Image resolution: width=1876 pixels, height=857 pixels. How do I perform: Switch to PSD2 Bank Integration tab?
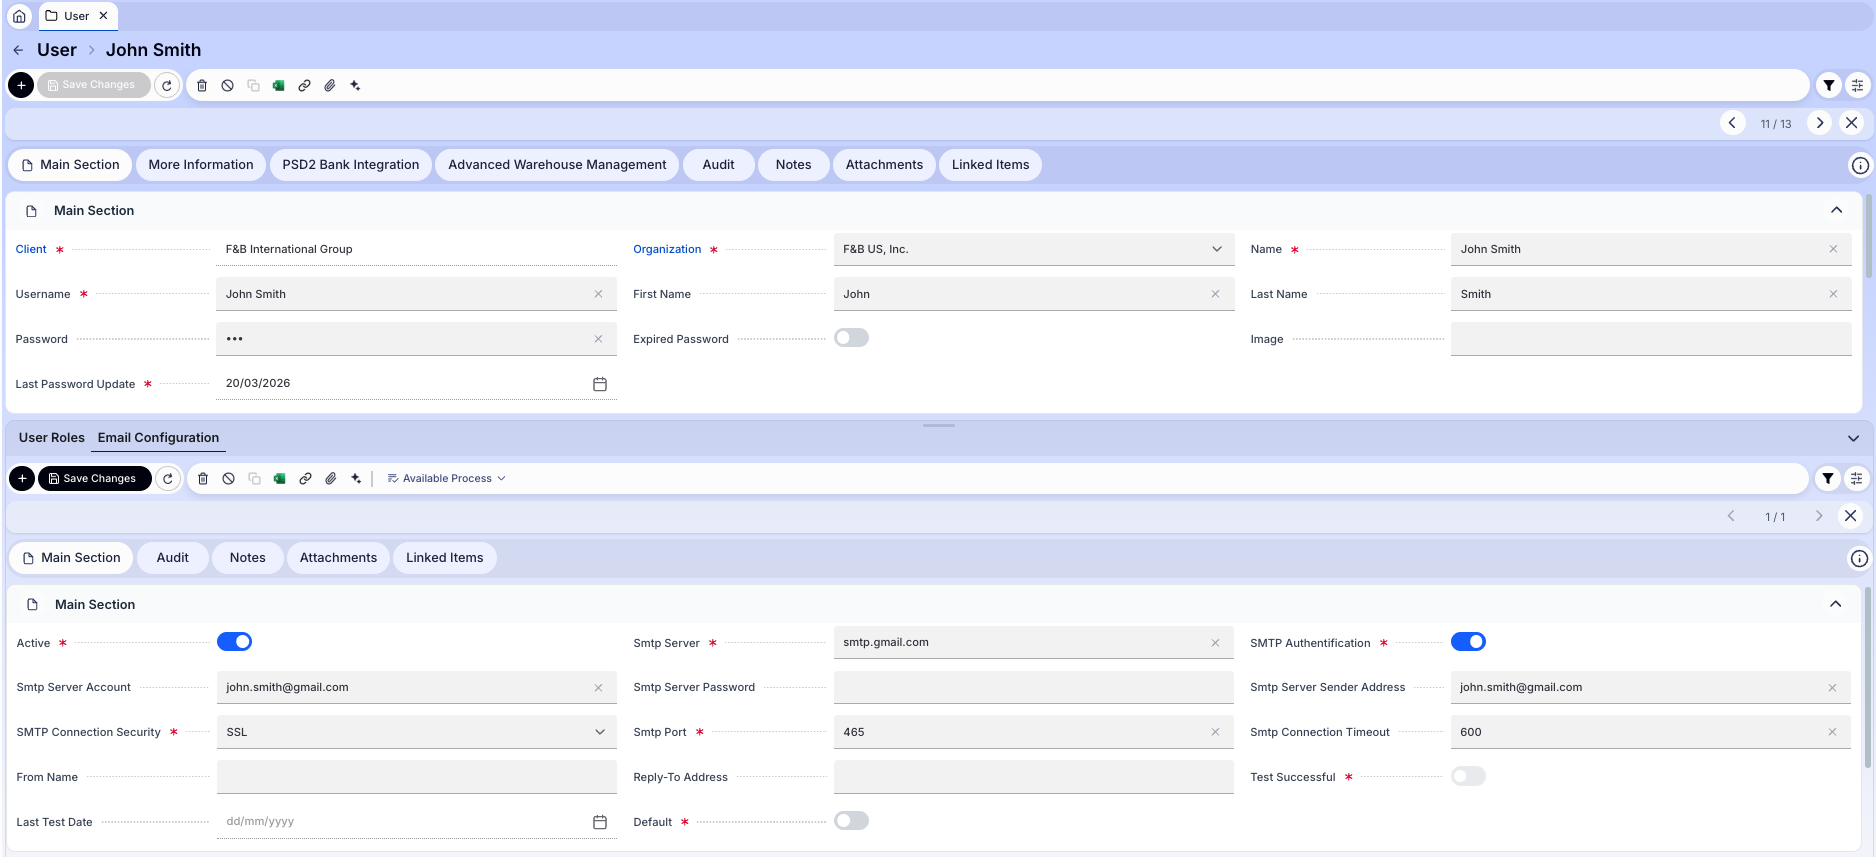(x=350, y=165)
